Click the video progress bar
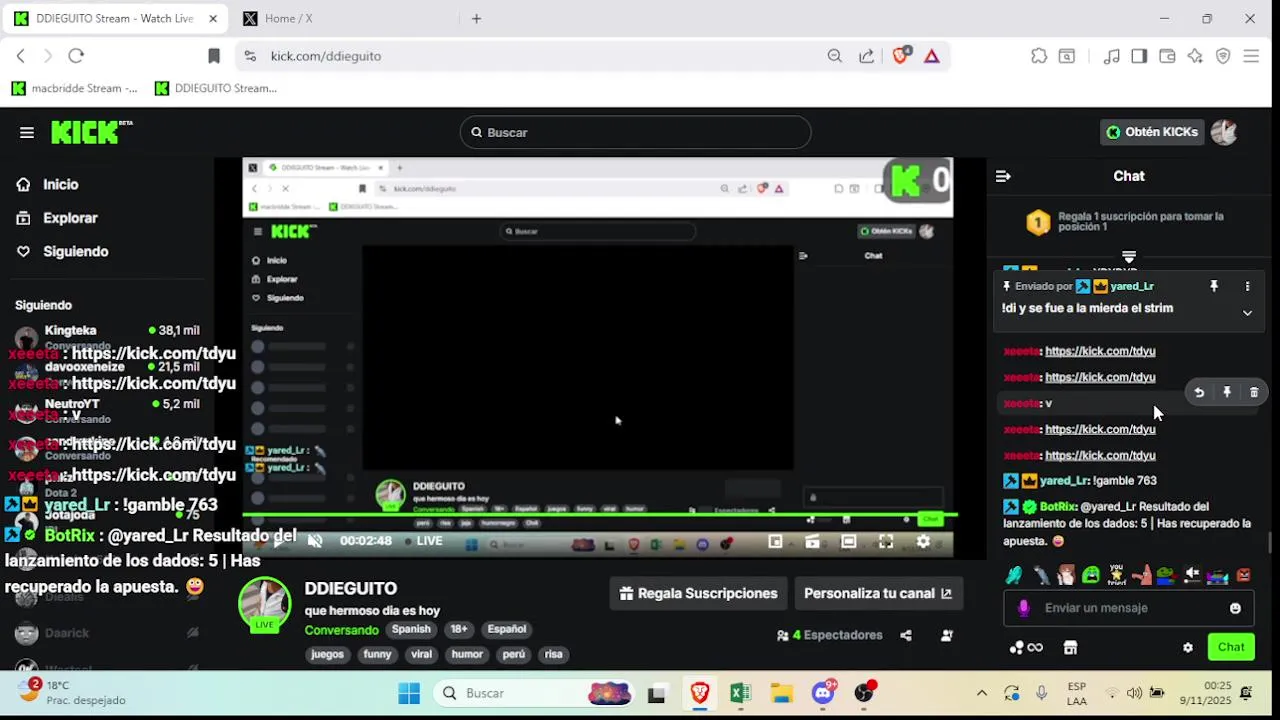 (598, 516)
